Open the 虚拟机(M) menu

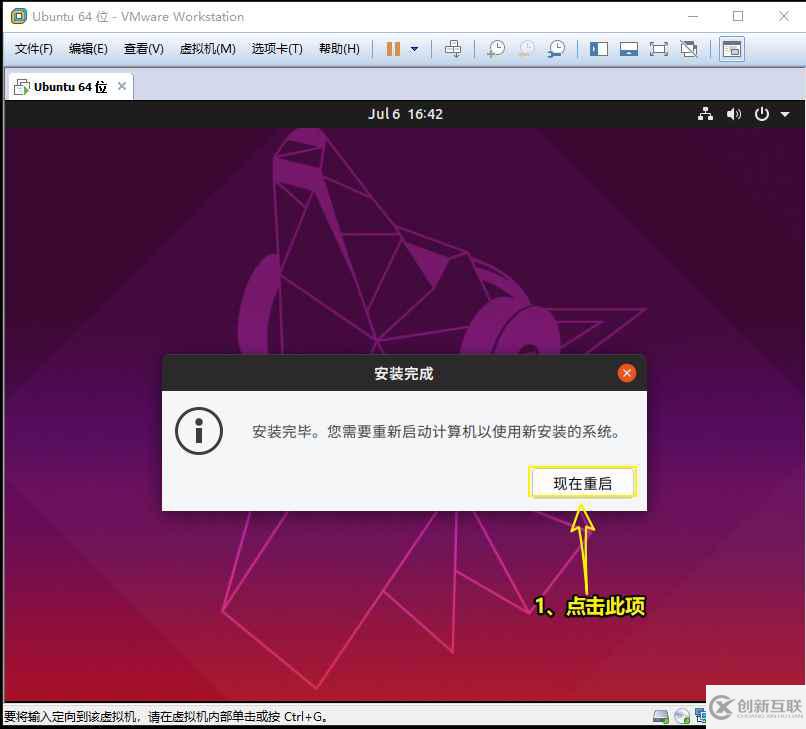(x=207, y=49)
